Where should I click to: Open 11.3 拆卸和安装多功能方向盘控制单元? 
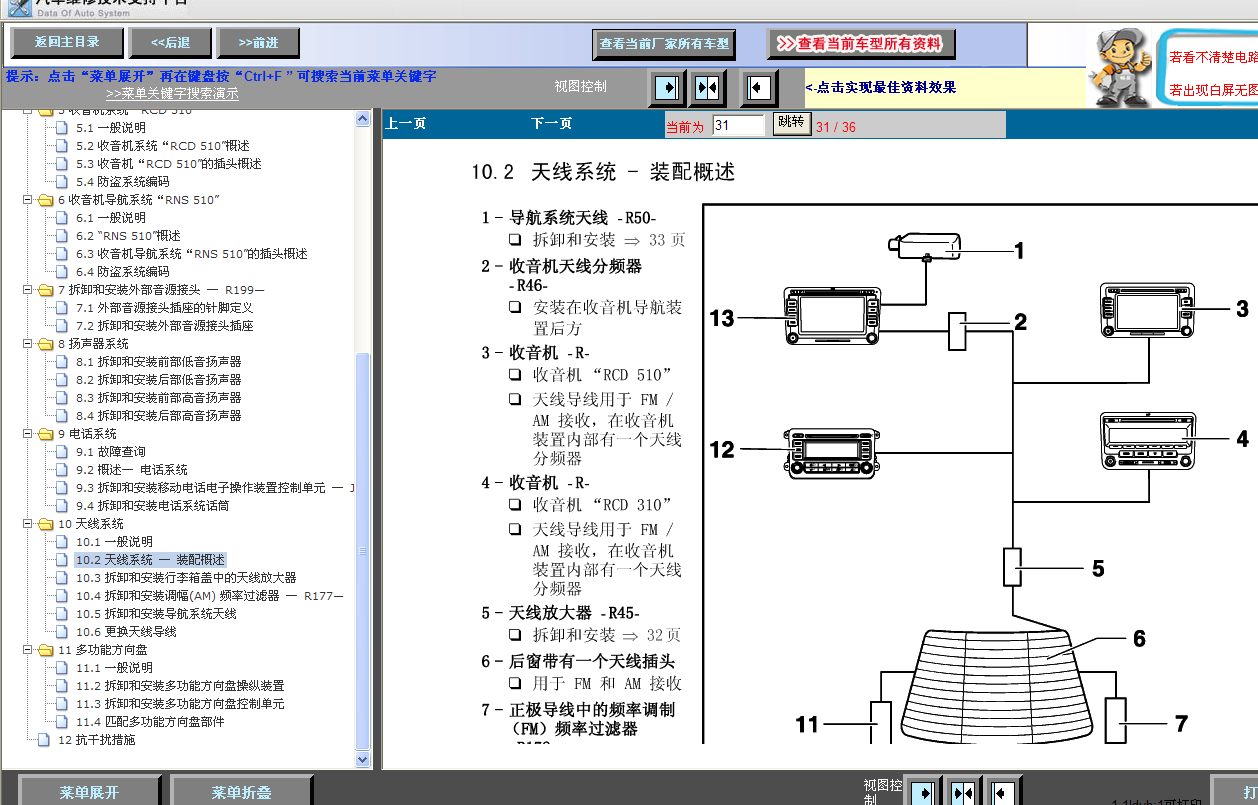click(x=179, y=704)
